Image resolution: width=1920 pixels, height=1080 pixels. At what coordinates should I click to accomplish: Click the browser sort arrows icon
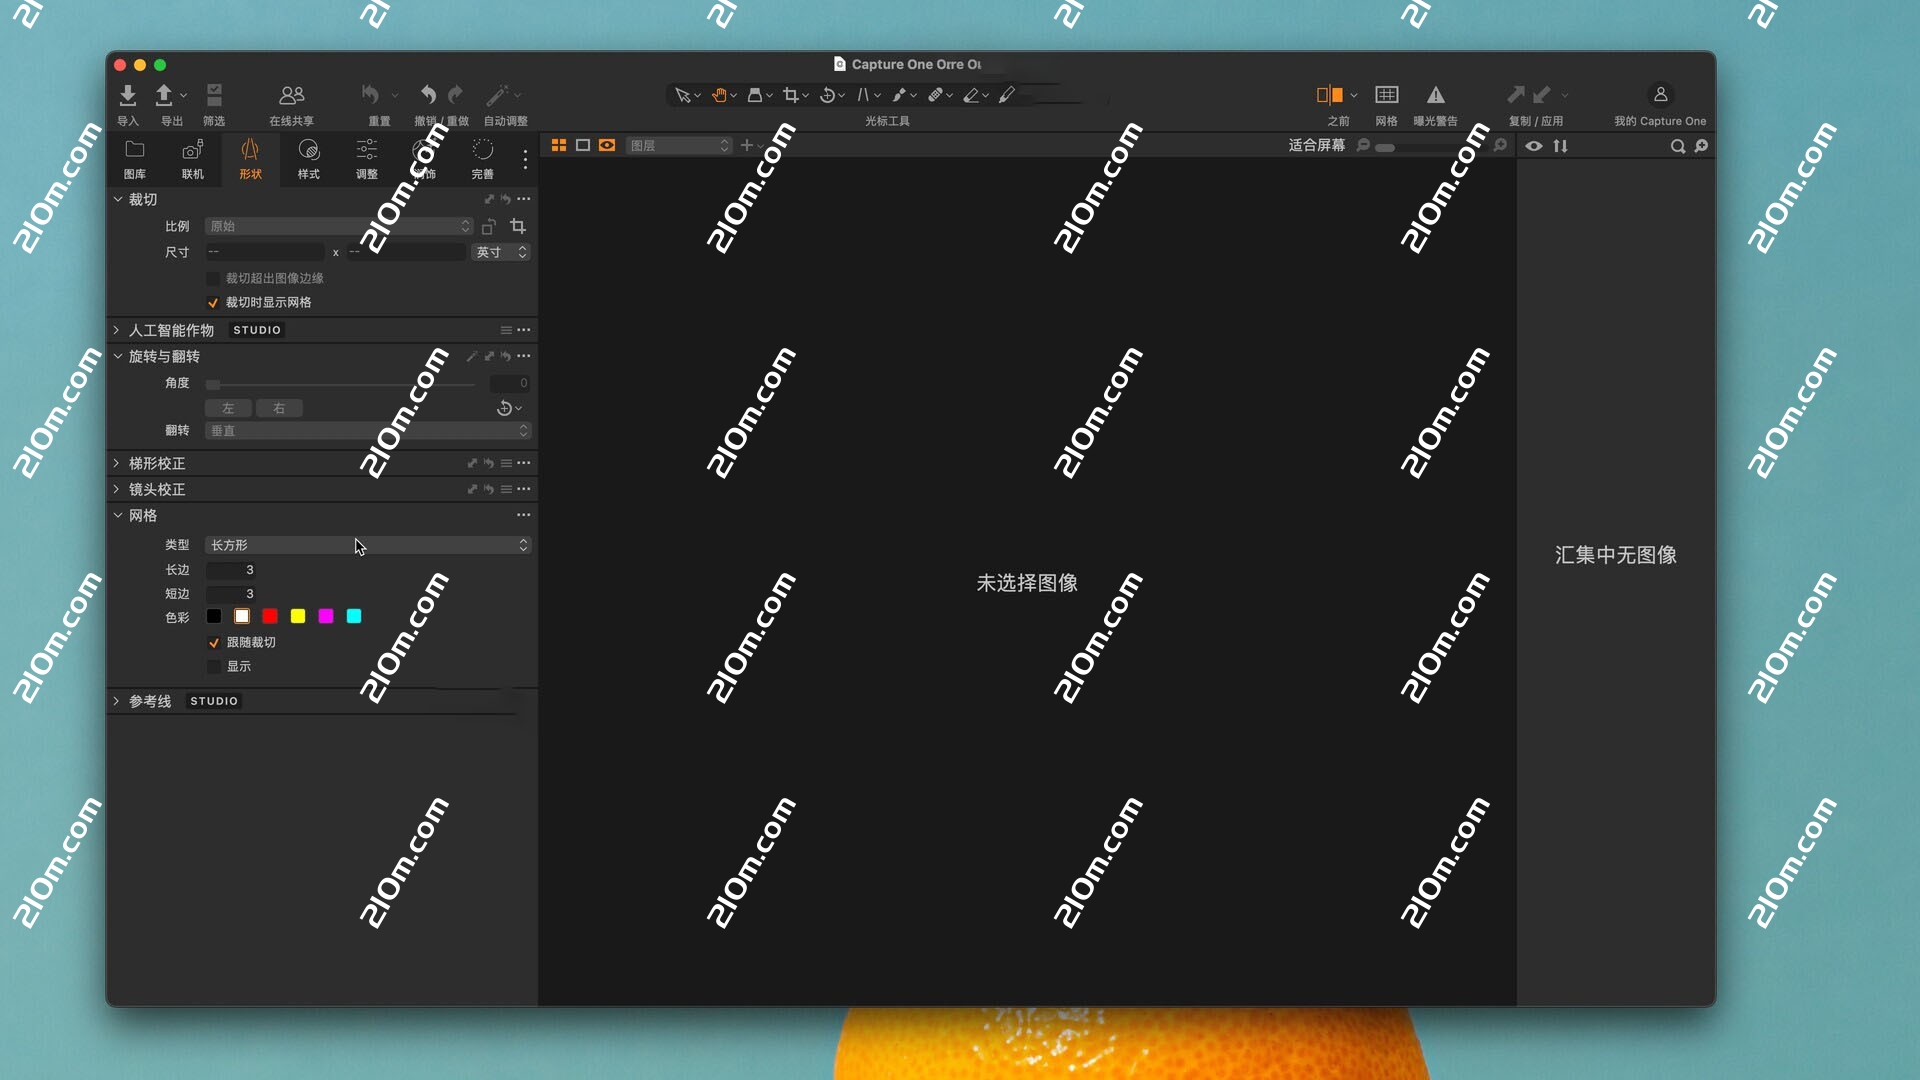(x=1561, y=146)
